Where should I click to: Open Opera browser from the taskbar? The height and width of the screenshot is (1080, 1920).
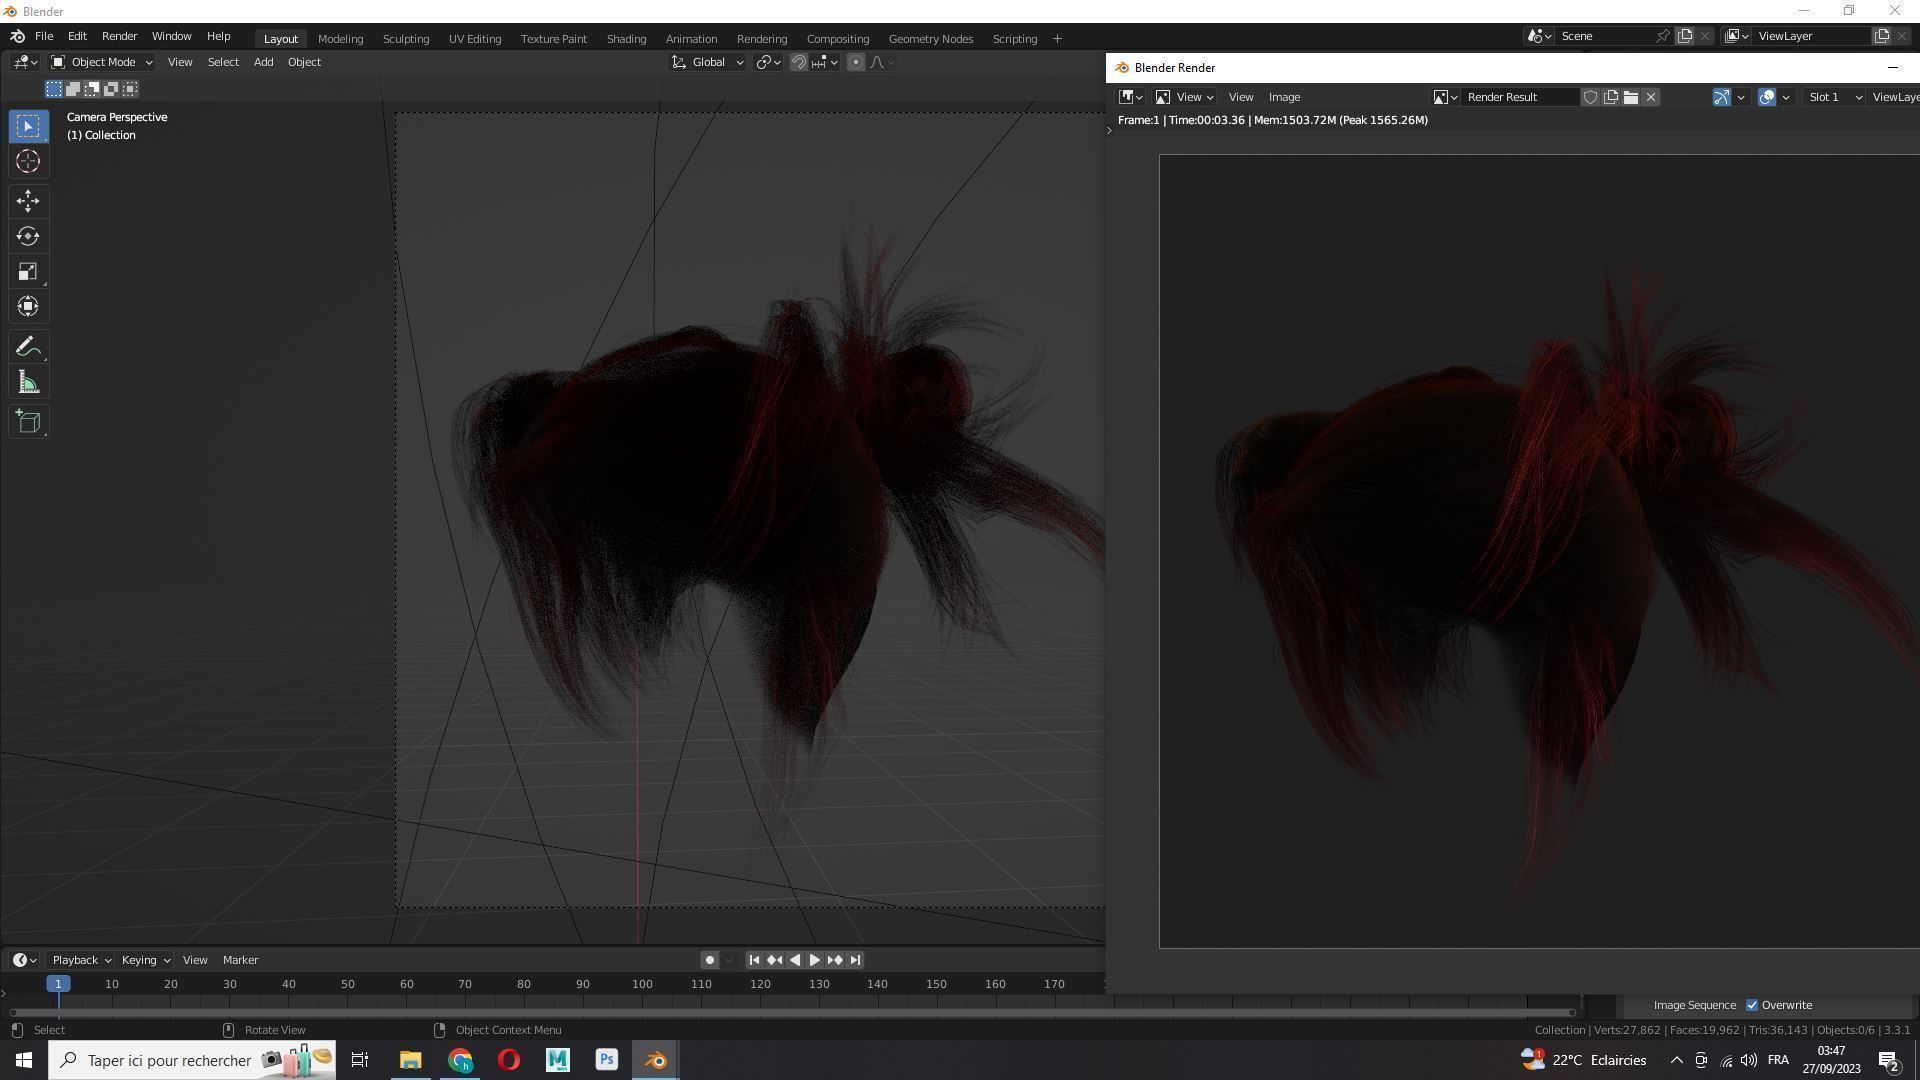click(508, 1060)
